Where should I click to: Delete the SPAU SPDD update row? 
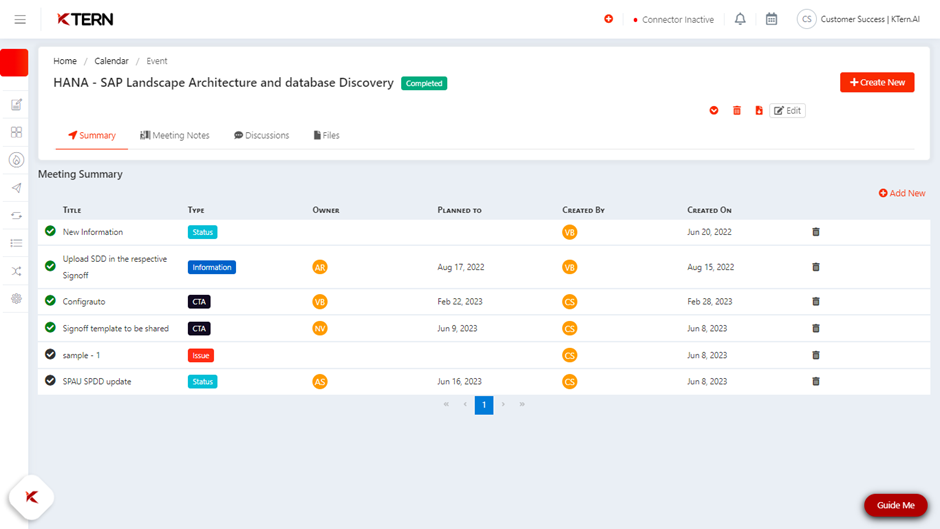(816, 381)
